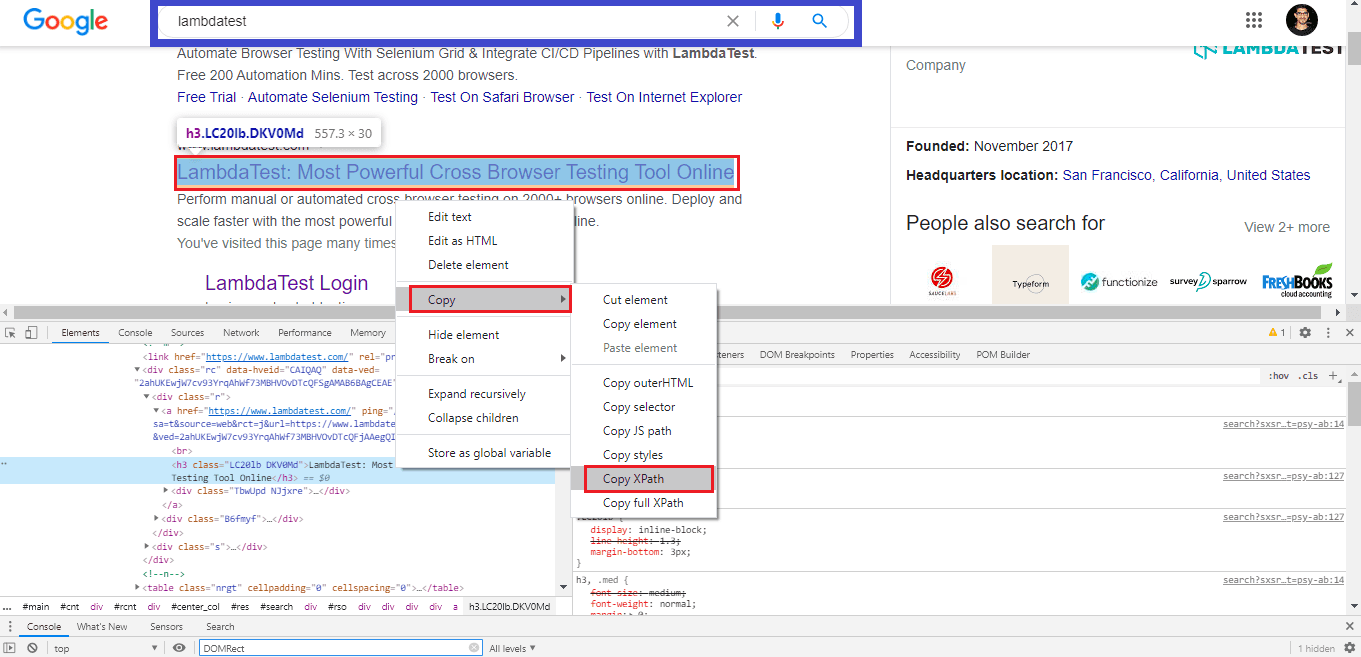Open the 'All levels' log dropdown
The width and height of the screenshot is (1361, 657).
(512, 648)
